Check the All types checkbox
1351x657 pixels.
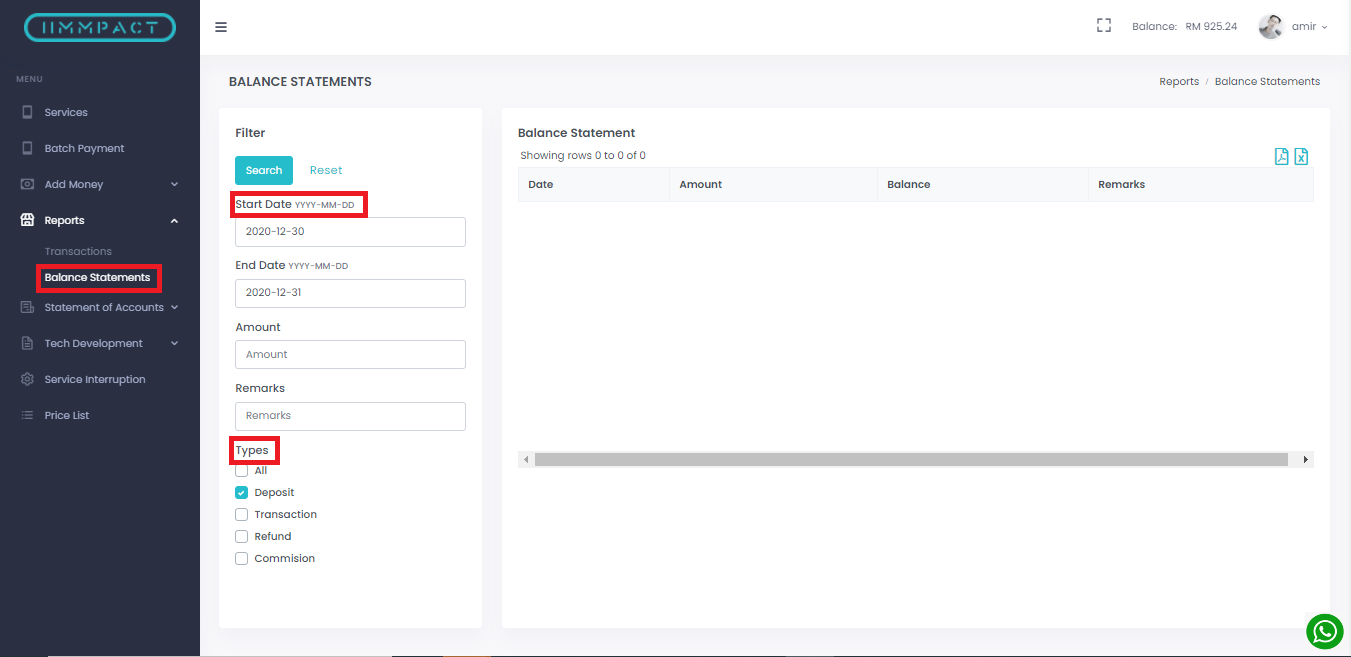pos(241,470)
